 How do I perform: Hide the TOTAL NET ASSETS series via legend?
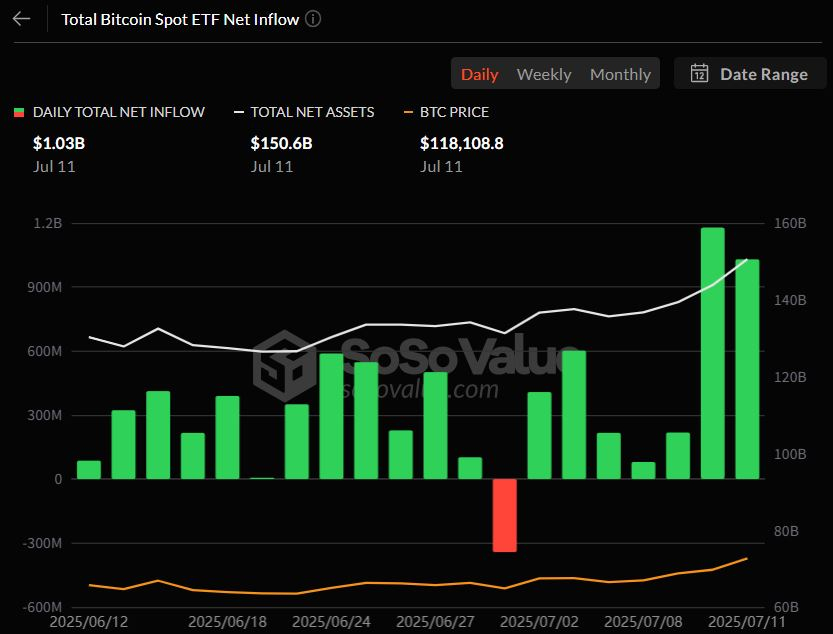(312, 112)
